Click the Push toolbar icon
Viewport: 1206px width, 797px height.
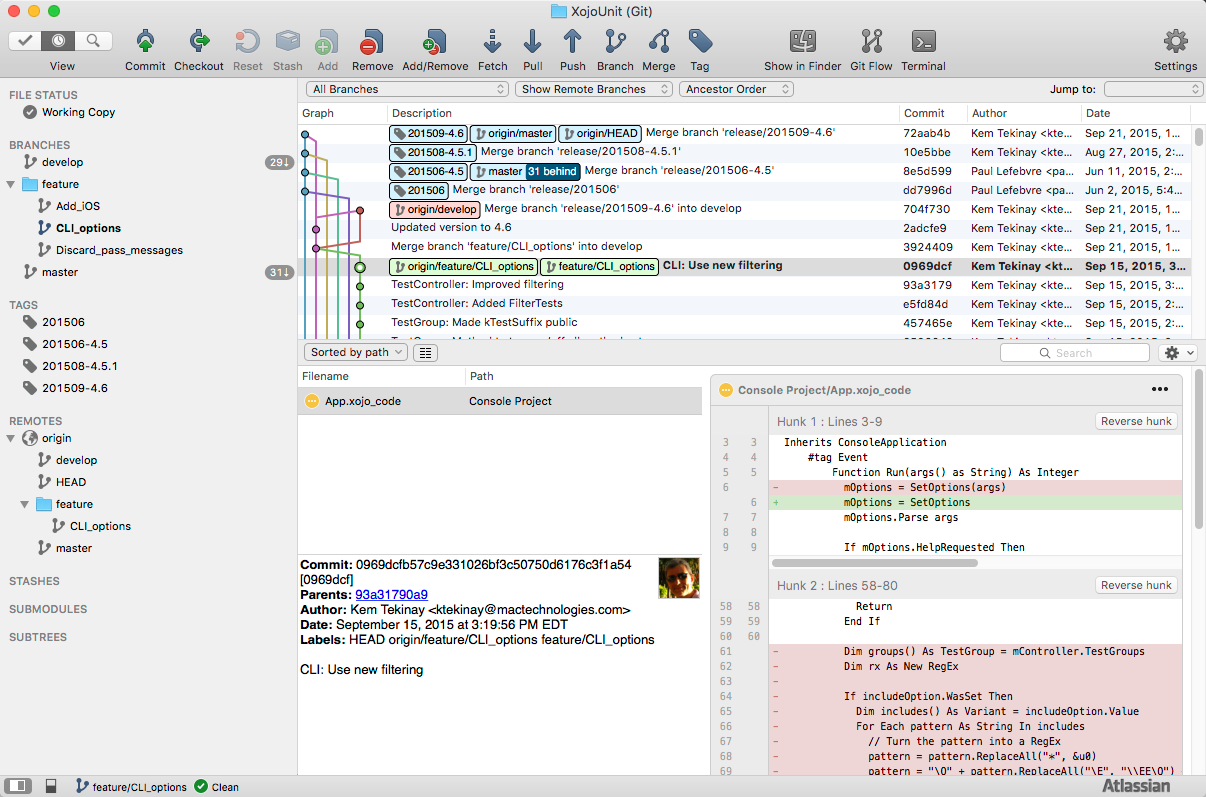[x=572, y=41]
